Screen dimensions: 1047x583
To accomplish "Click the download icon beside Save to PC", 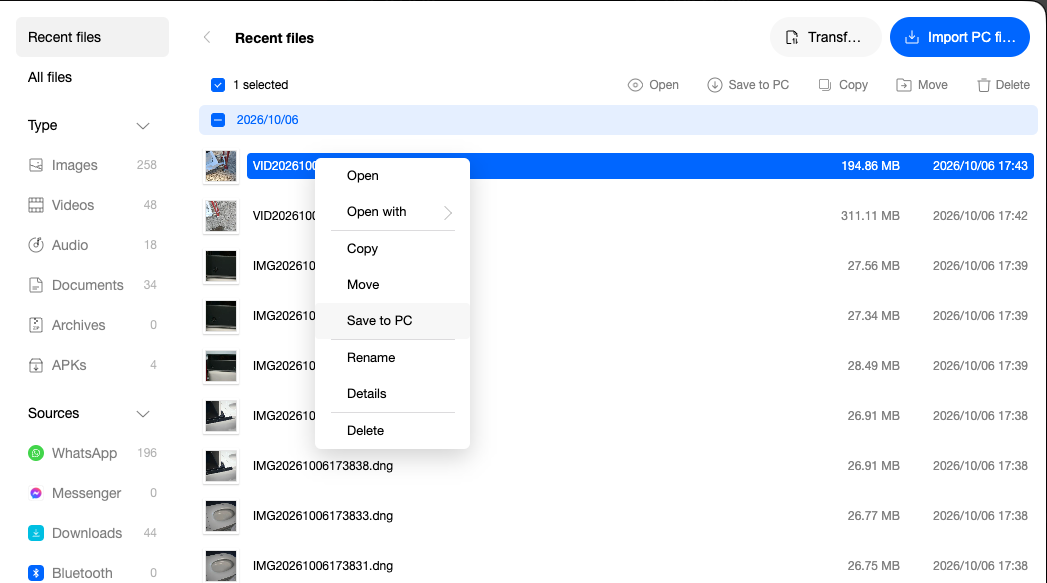I will click(x=714, y=85).
